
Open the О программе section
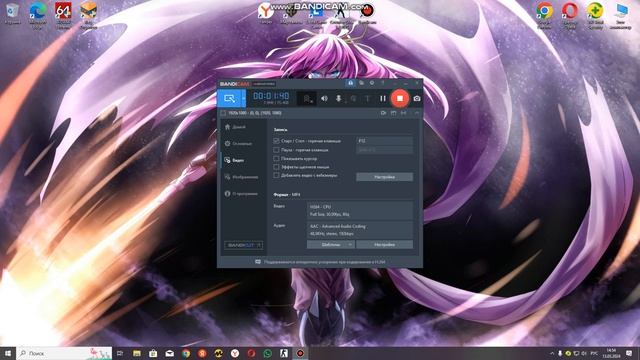pos(241,194)
